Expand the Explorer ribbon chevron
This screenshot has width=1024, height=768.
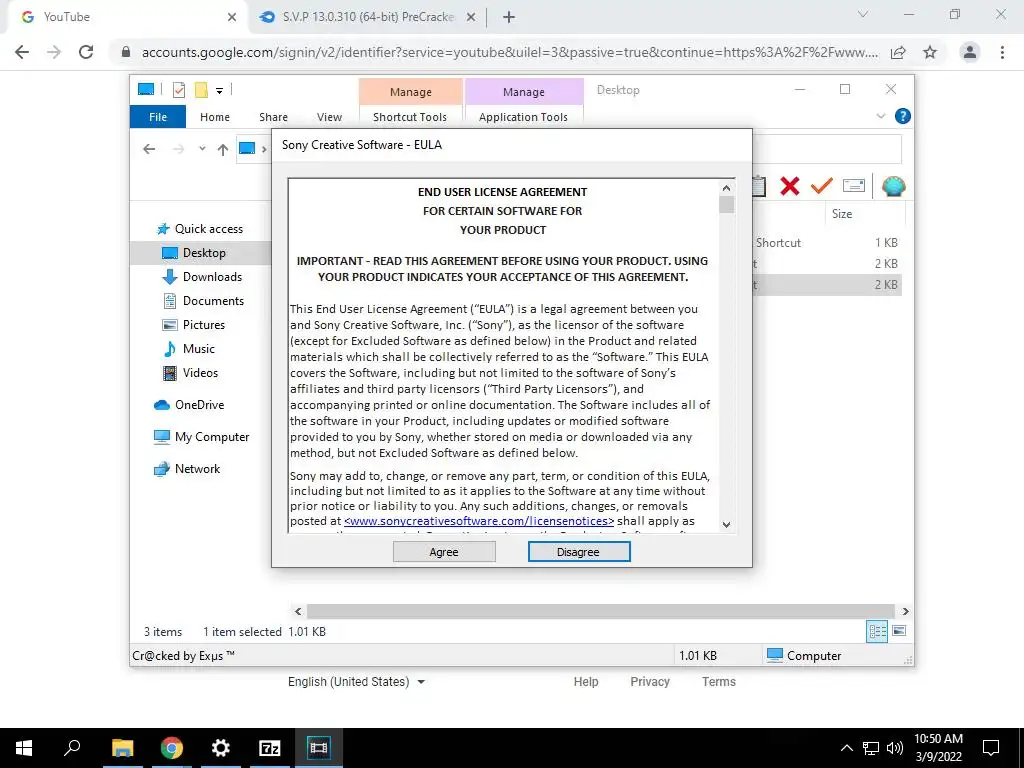coord(880,116)
